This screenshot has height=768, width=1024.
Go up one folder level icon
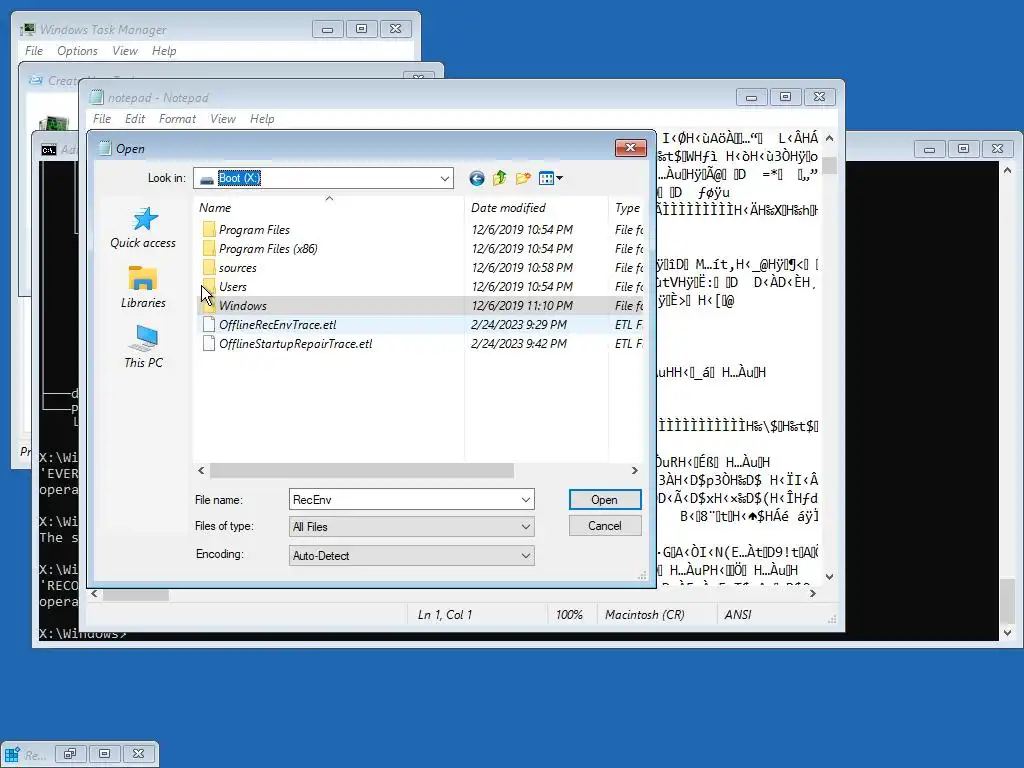tap(500, 178)
